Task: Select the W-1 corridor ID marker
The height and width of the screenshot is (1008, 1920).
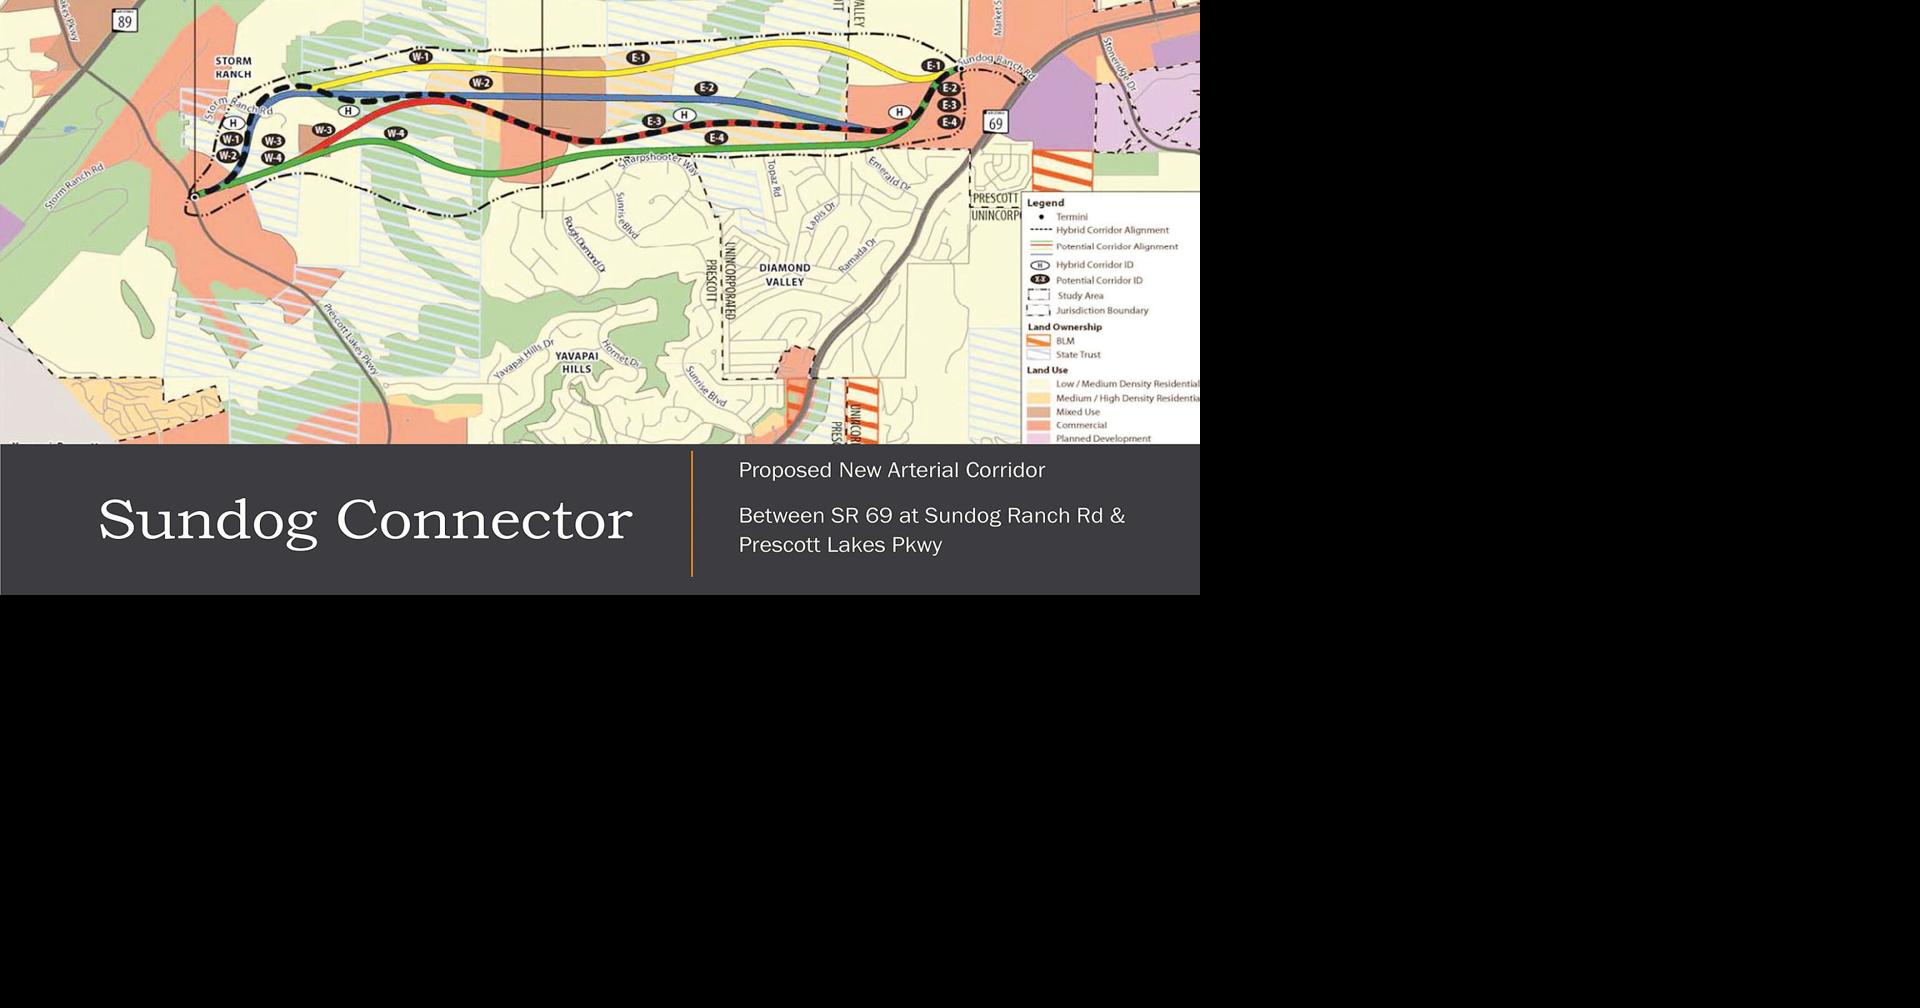Action: pyautogui.click(x=418, y=56)
